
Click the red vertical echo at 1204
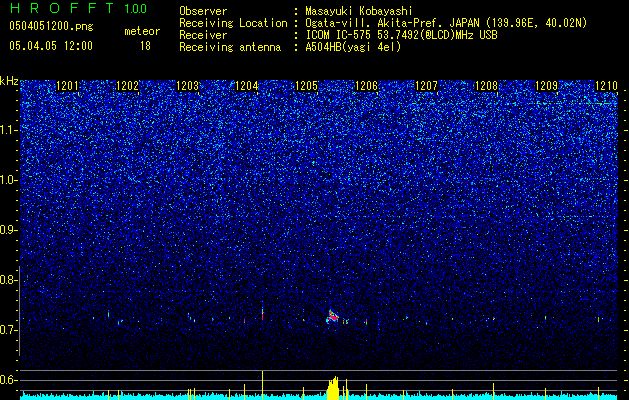click(262, 313)
